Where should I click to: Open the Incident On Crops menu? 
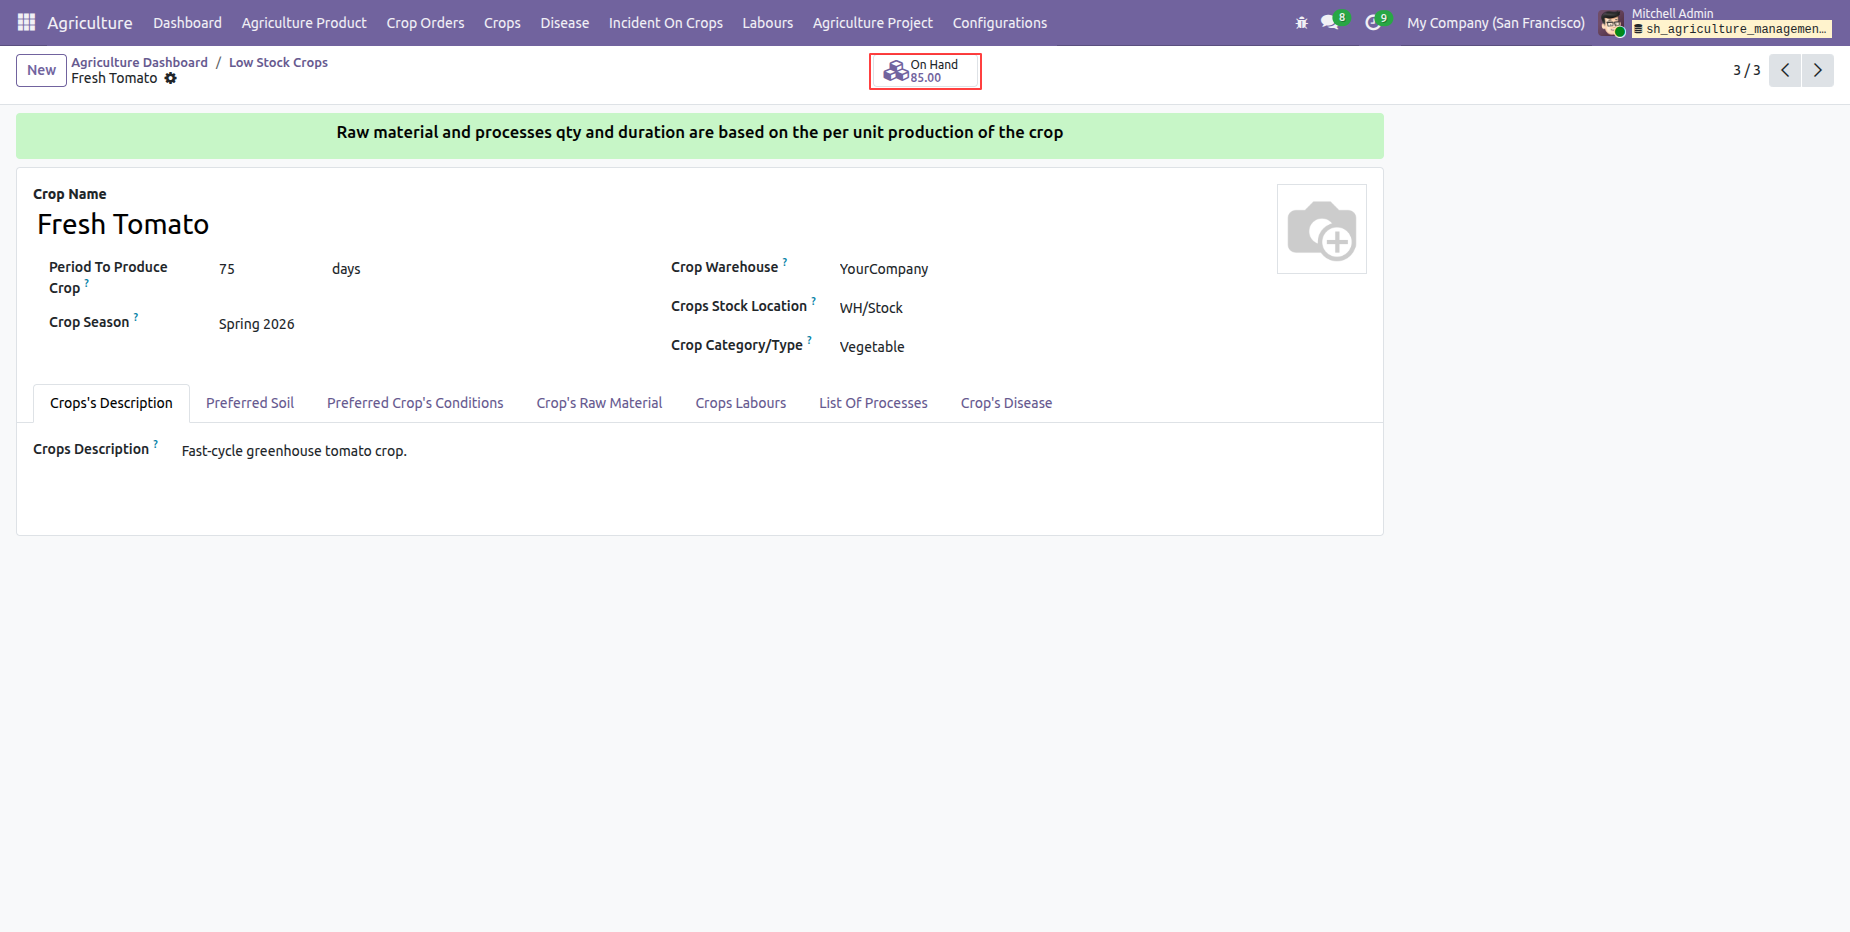point(665,22)
